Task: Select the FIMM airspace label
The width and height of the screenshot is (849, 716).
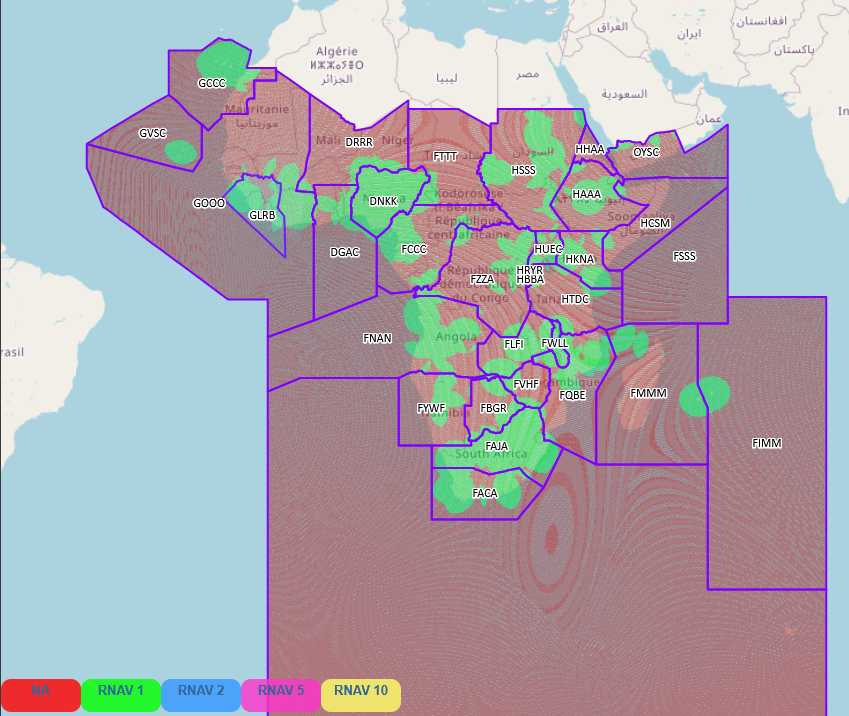Action: point(767,443)
